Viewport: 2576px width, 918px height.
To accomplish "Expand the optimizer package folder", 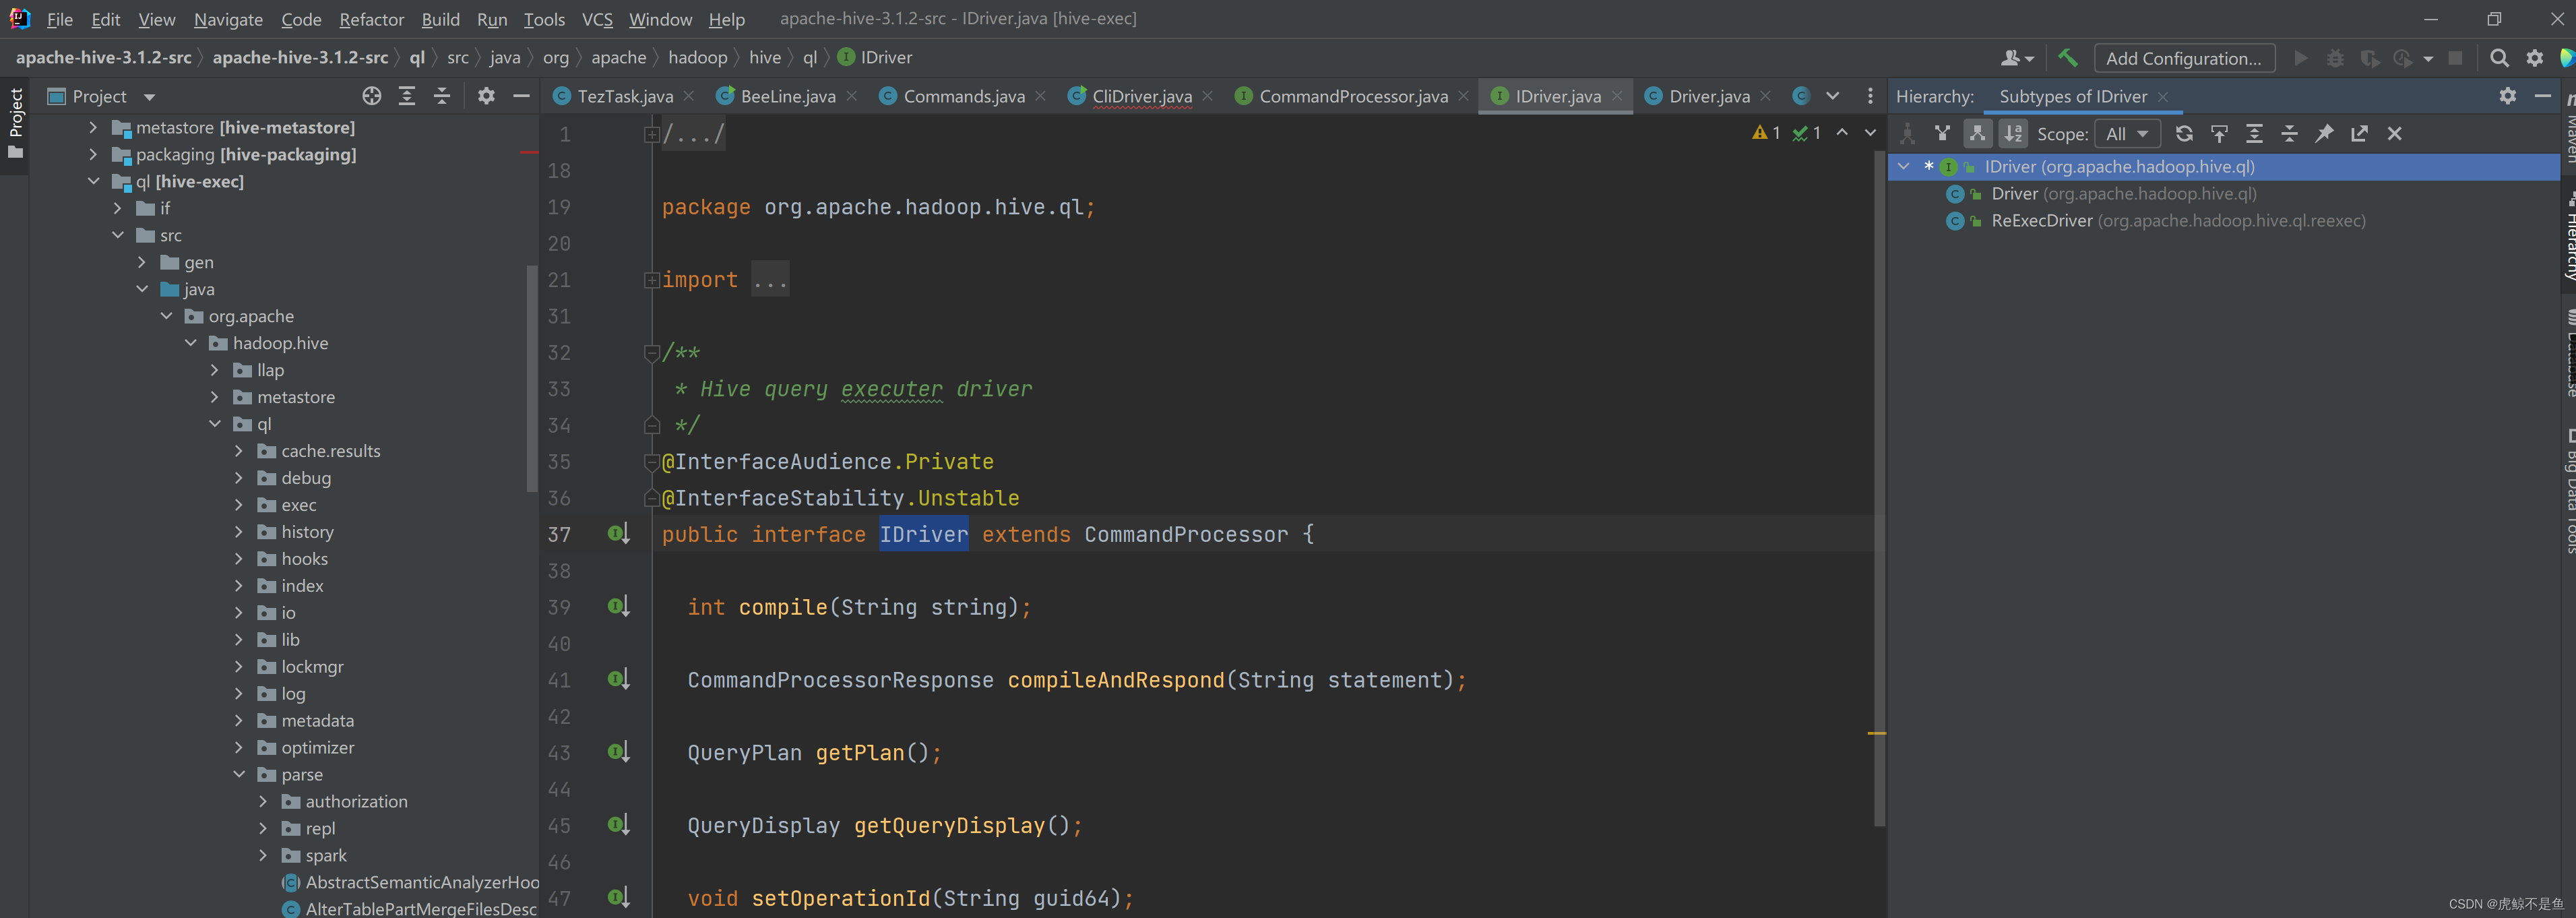I will (243, 747).
